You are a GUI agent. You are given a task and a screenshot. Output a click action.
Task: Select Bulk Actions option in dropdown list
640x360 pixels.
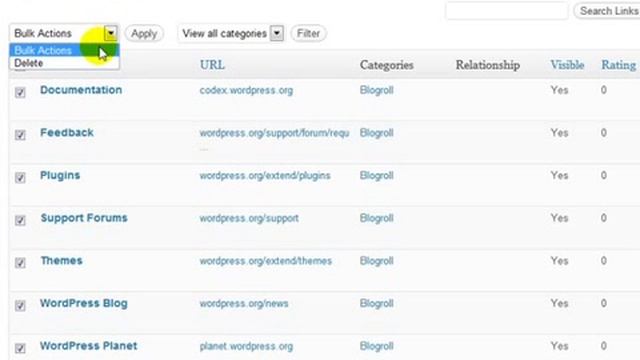(x=64, y=50)
